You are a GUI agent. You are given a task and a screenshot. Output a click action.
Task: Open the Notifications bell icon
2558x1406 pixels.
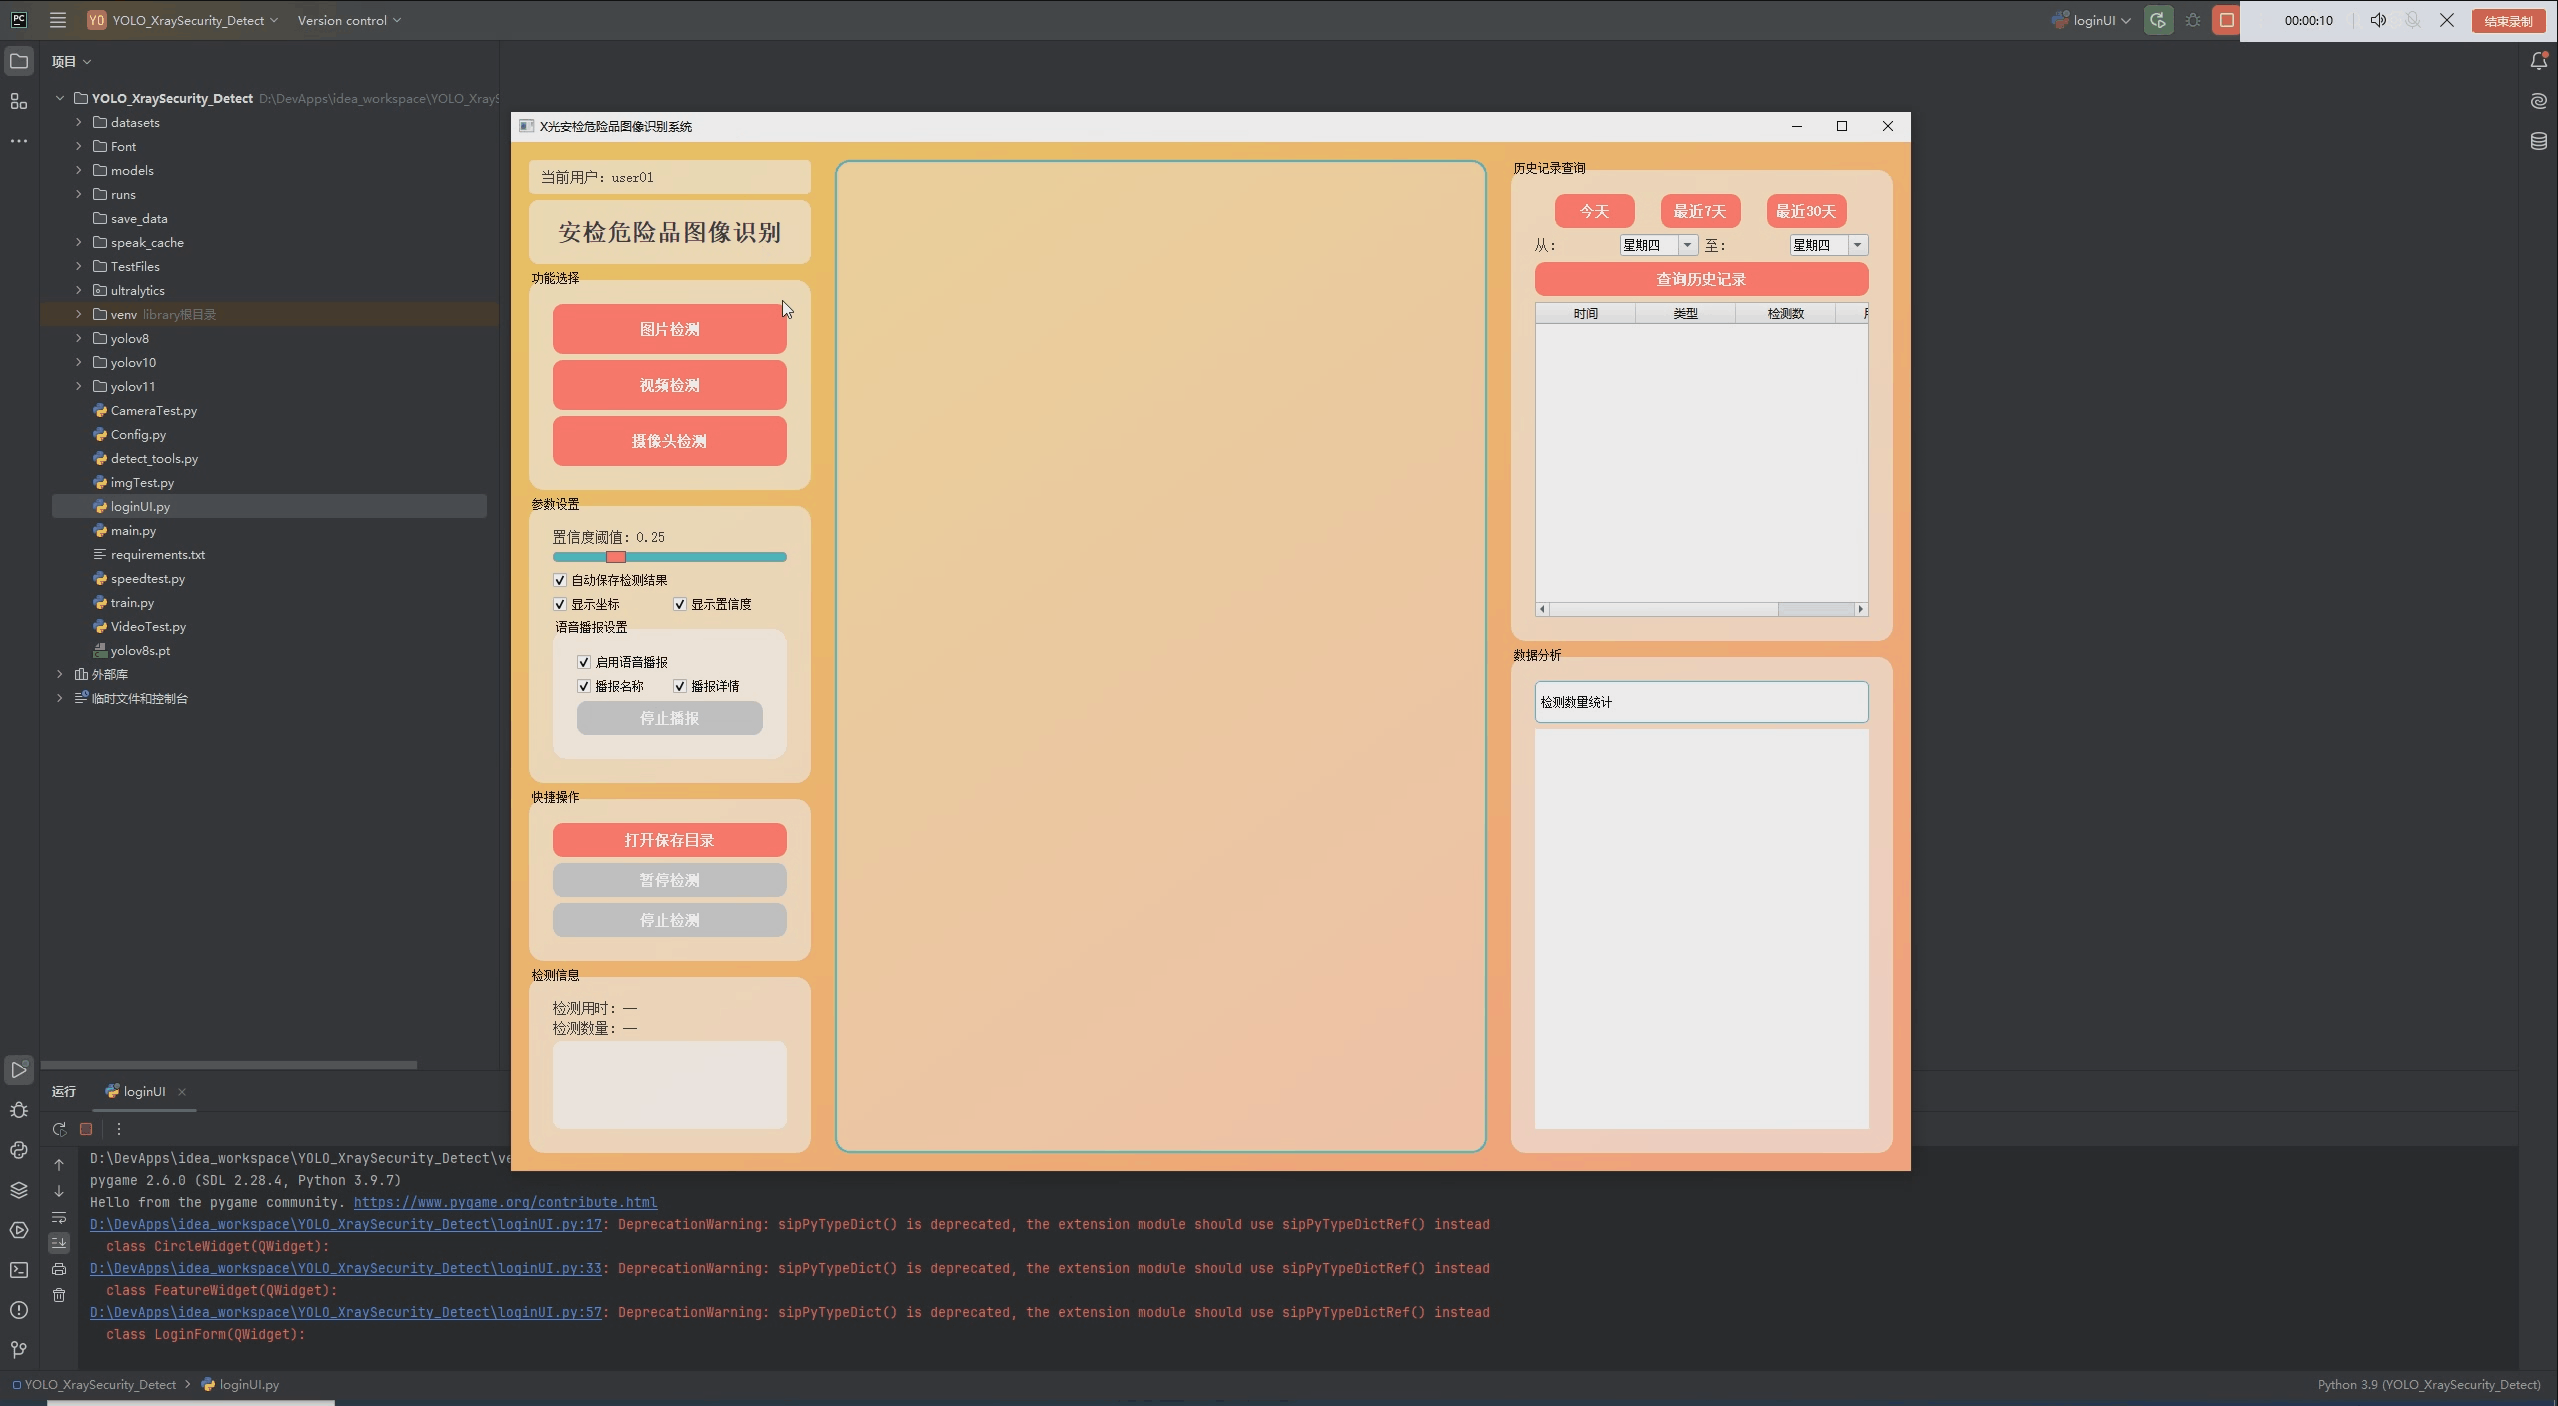2538,62
